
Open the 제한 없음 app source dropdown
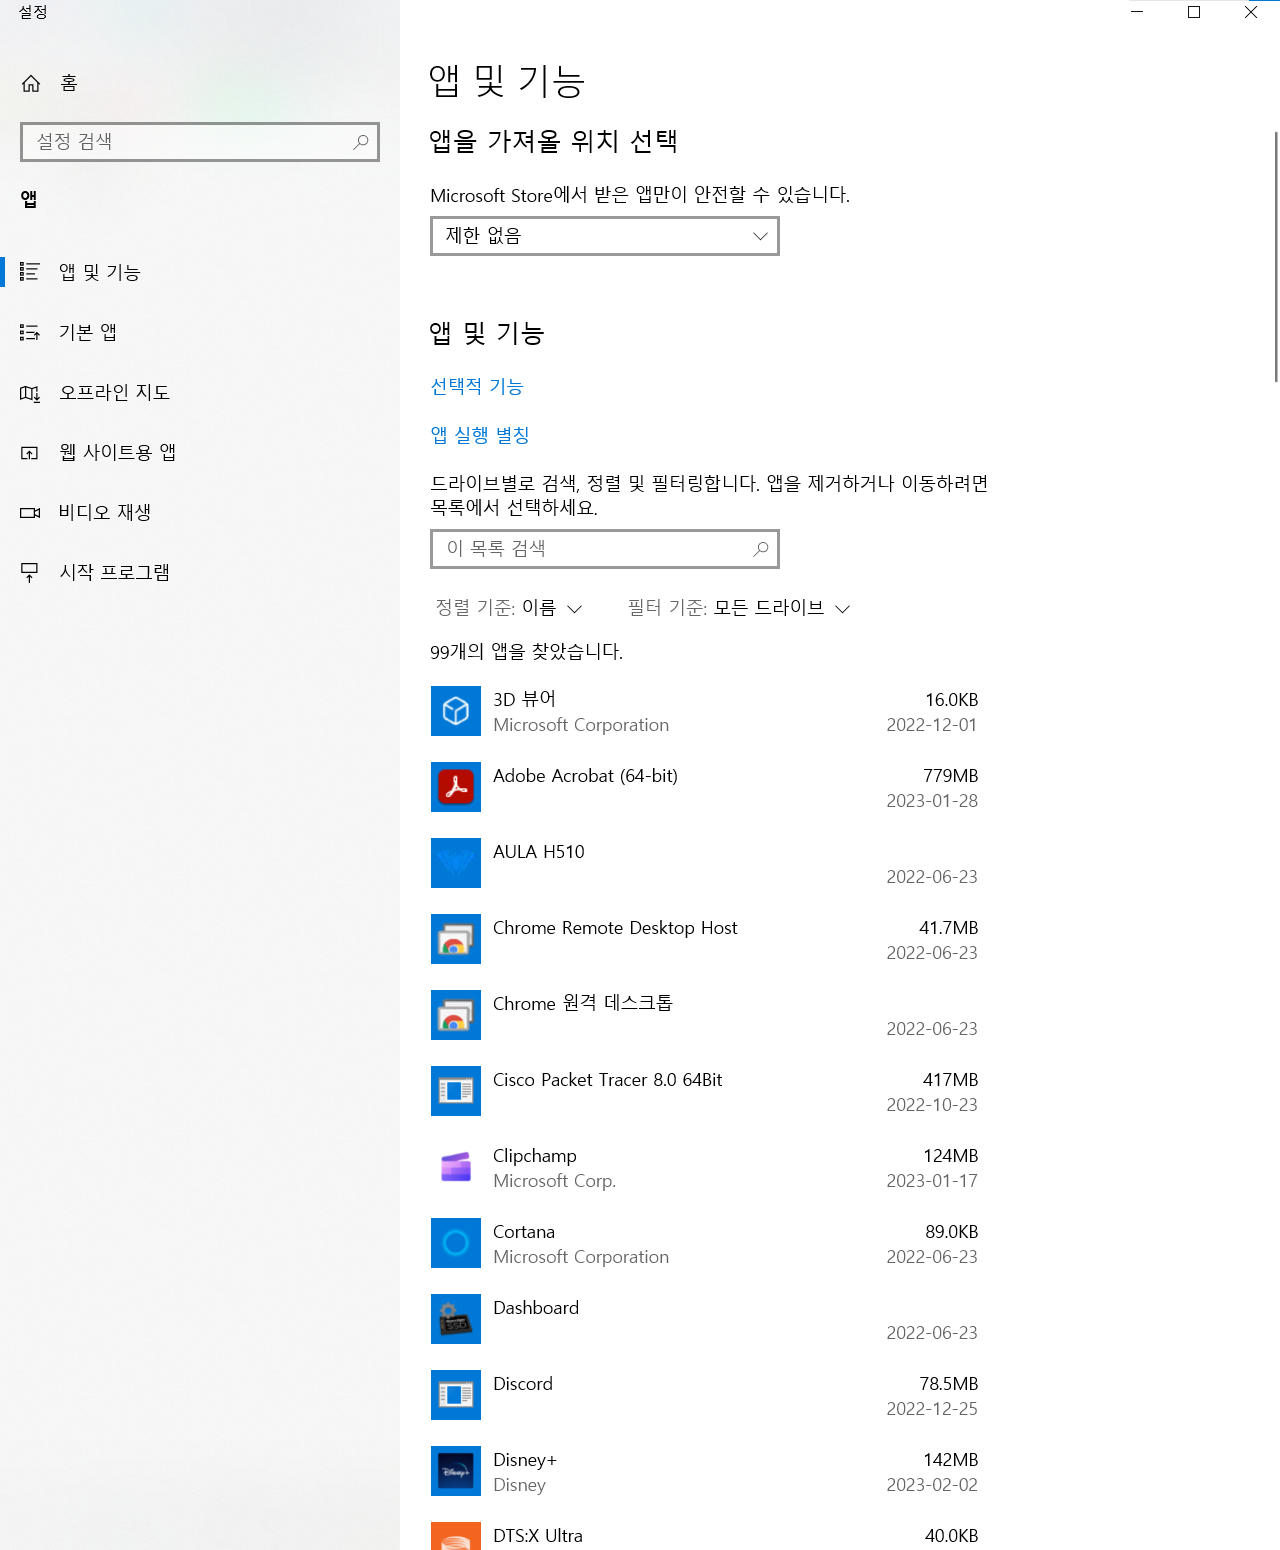pos(605,236)
